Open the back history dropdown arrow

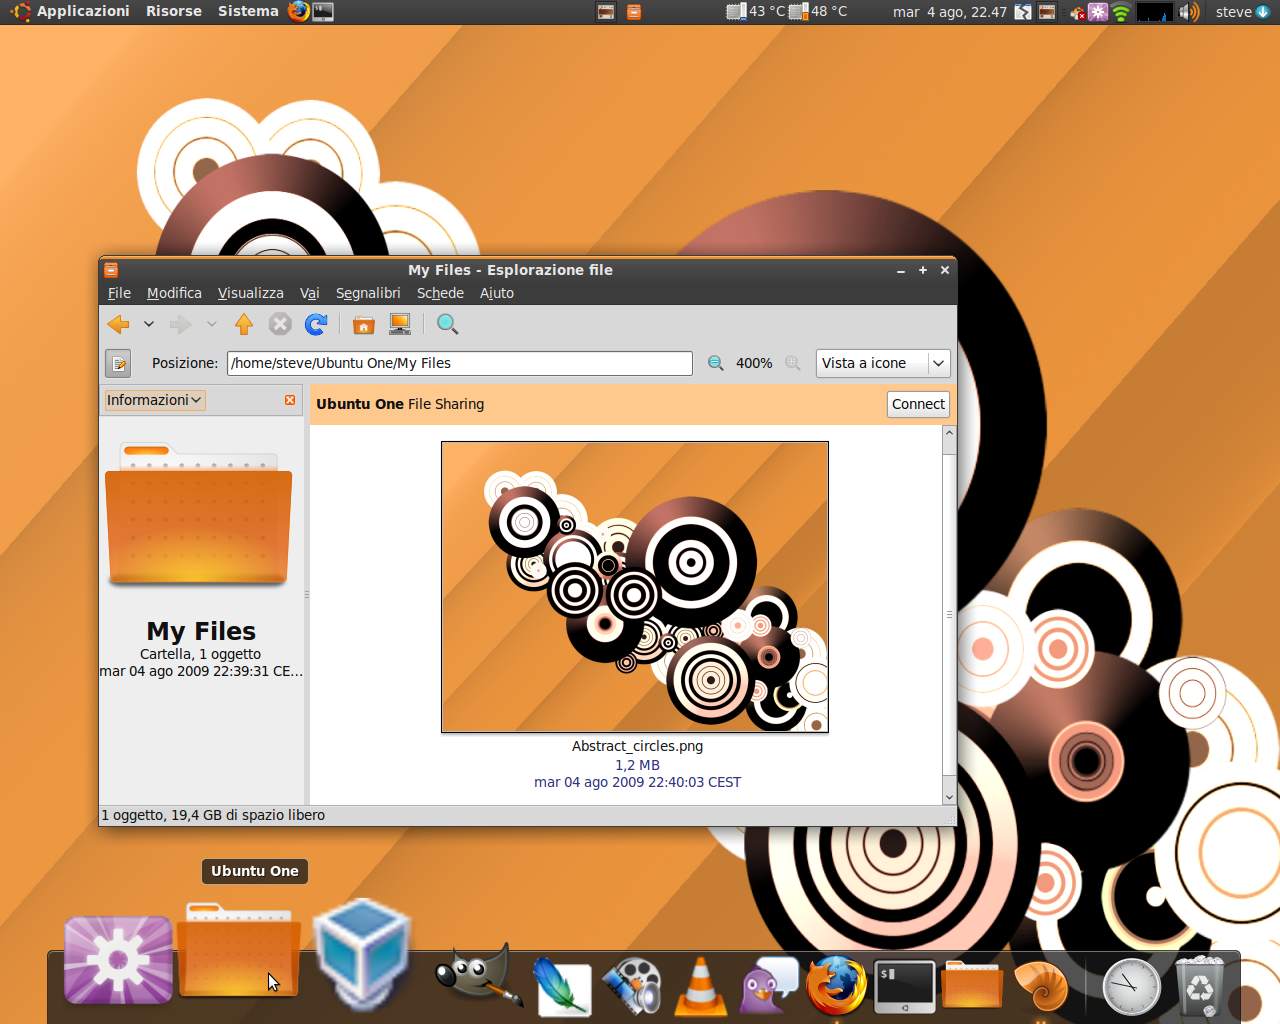click(148, 324)
